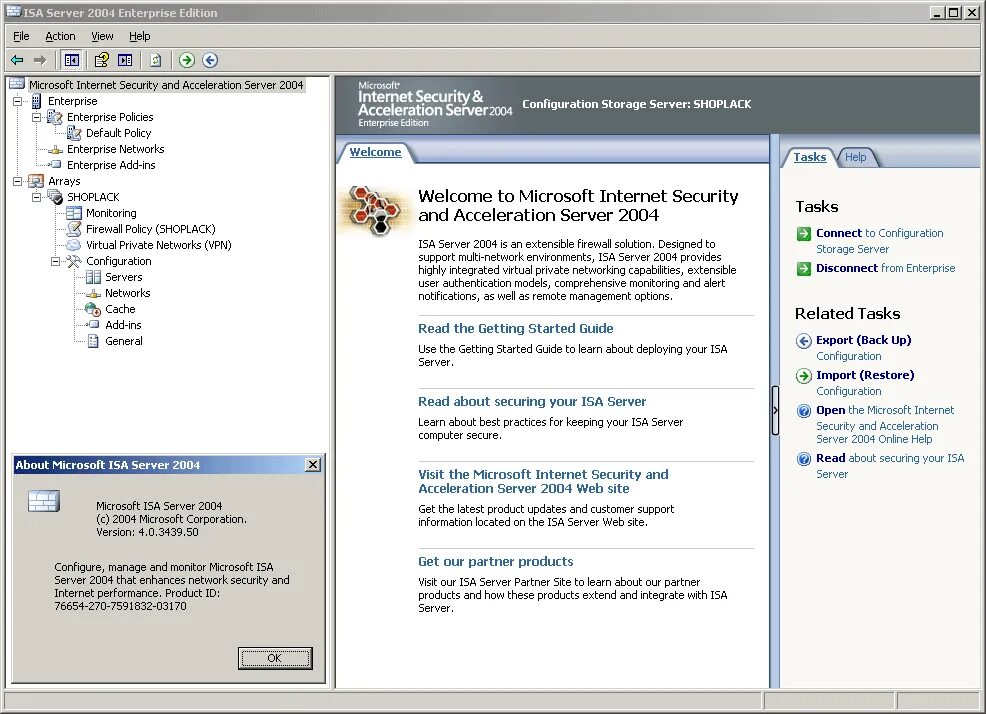Close the About Microsoft ISA Server dialog
Viewport: 986px width, 714px height.
pos(313,465)
